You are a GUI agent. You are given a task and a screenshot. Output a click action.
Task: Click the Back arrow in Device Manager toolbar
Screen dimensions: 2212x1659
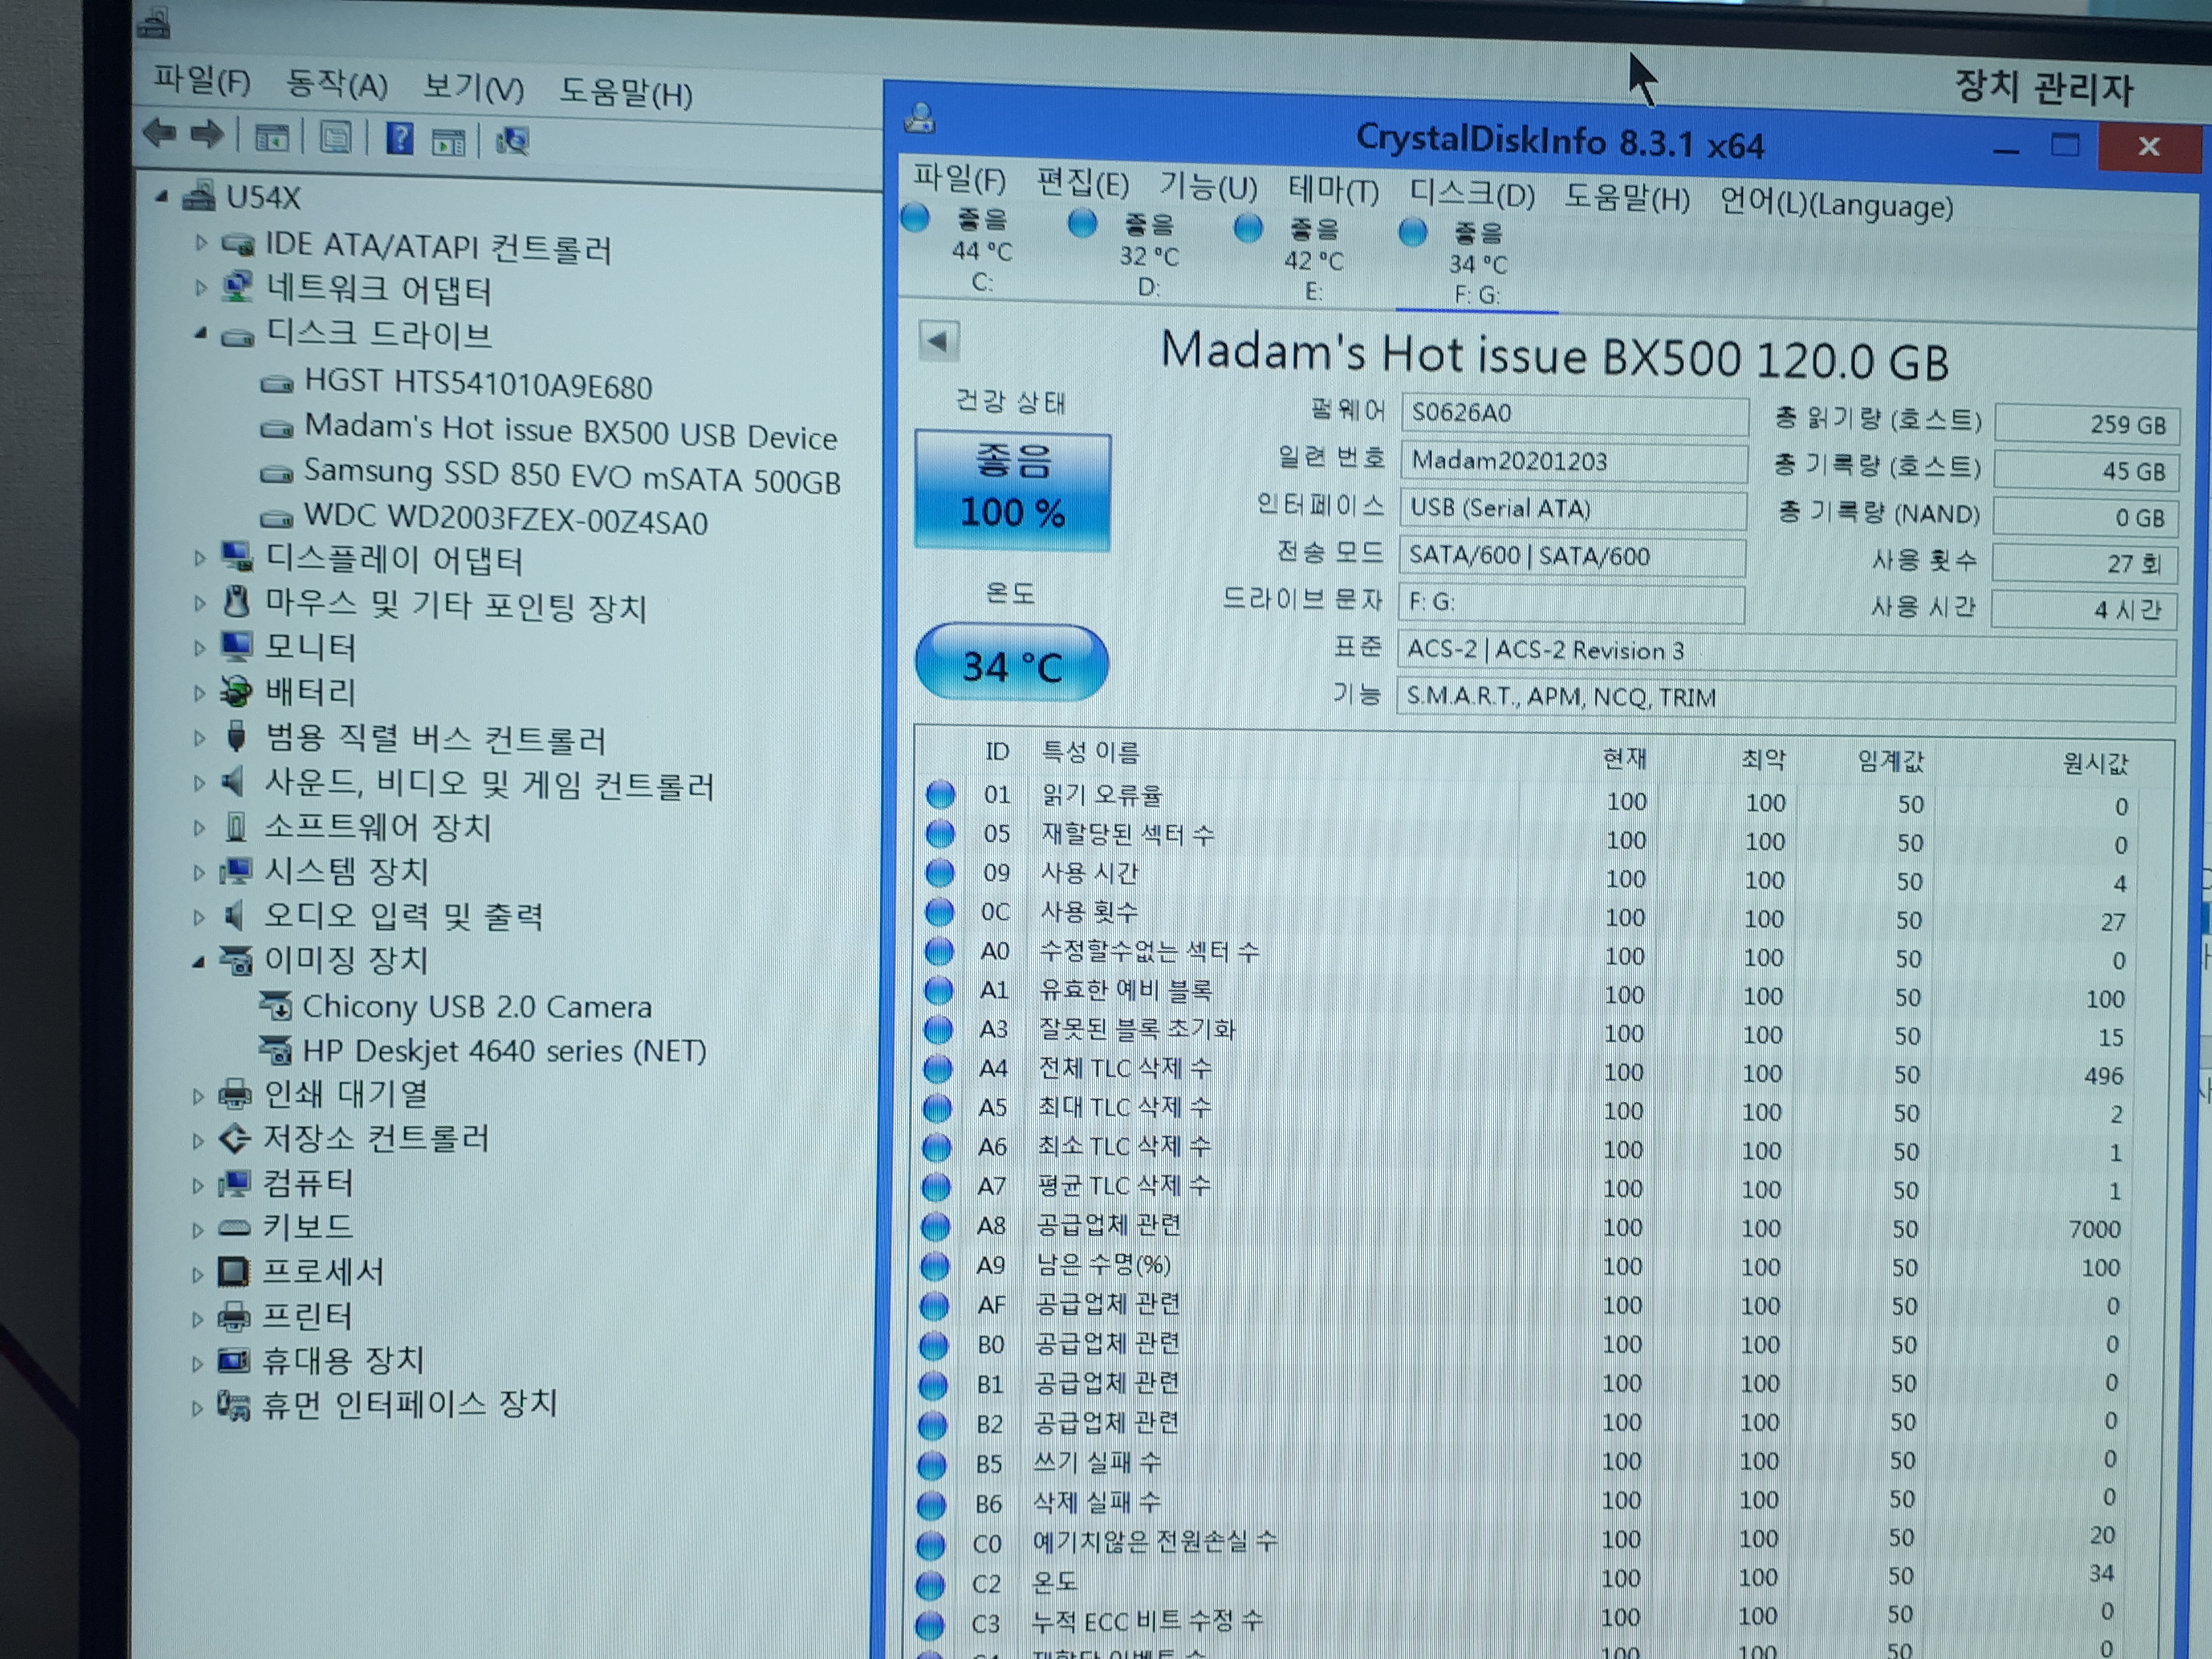[x=160, y=132]
